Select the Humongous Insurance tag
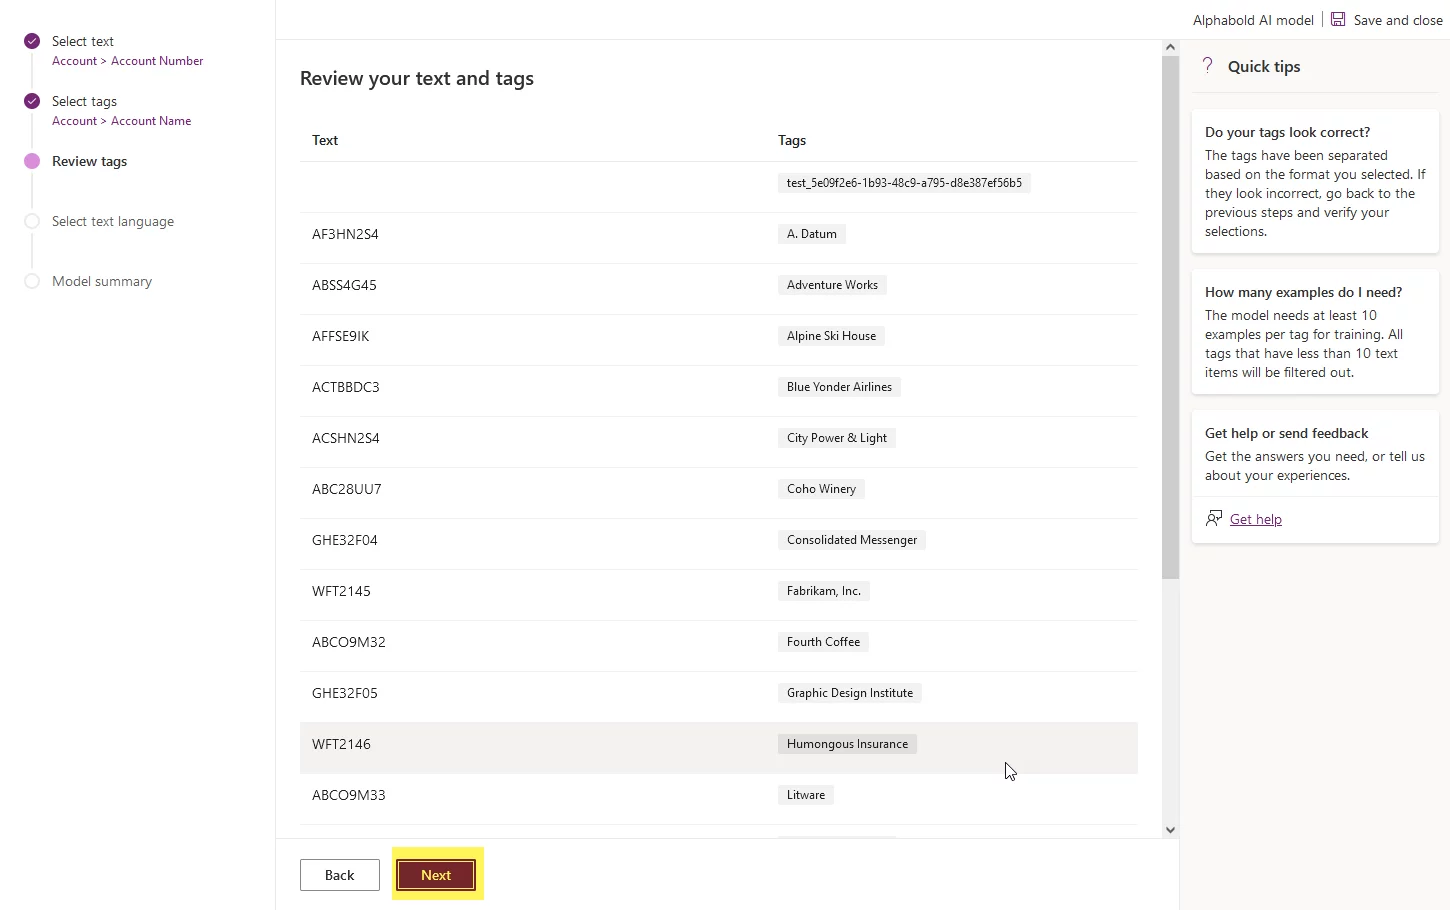The height and width of the screenshot is (910, 1450). tap(848, 744)
